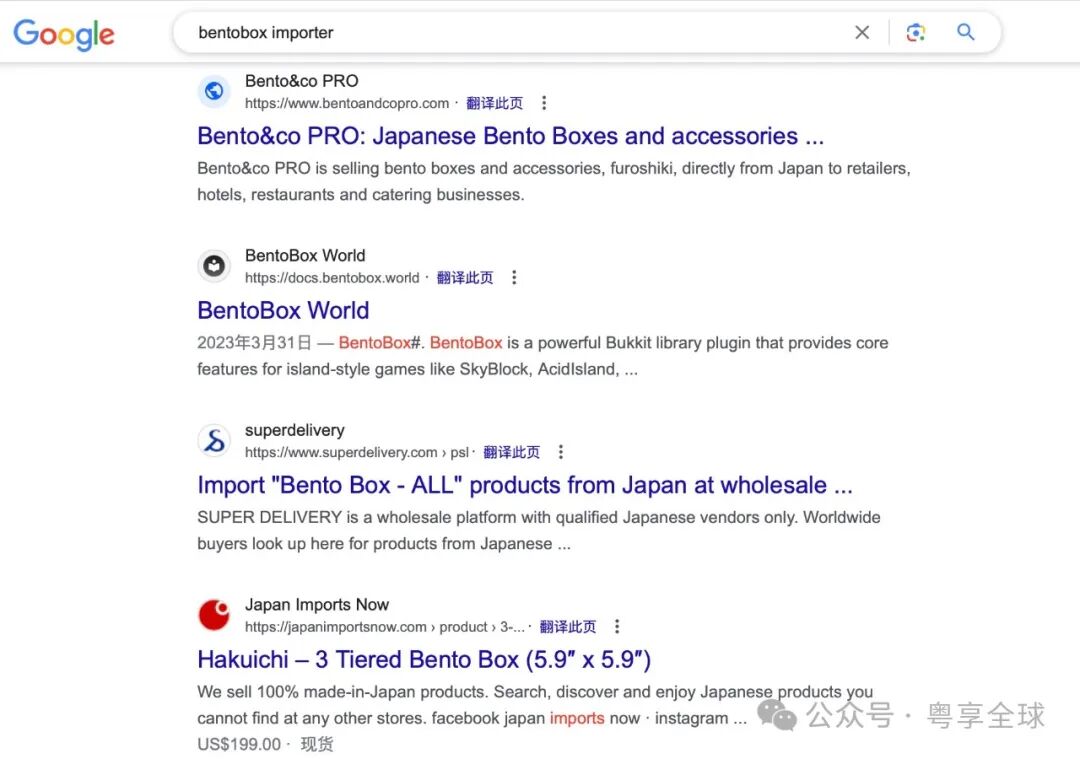Click the https://www.bentoandcopro.com URL
Viewport: 1080px width, 759px height.
coord(347,103)
